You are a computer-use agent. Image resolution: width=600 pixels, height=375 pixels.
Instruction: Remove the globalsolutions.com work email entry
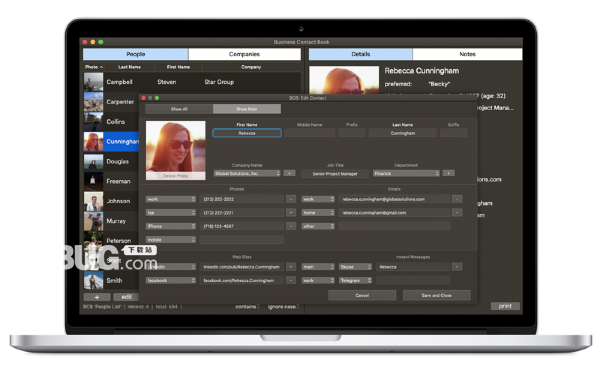click(x=457, y=199)
